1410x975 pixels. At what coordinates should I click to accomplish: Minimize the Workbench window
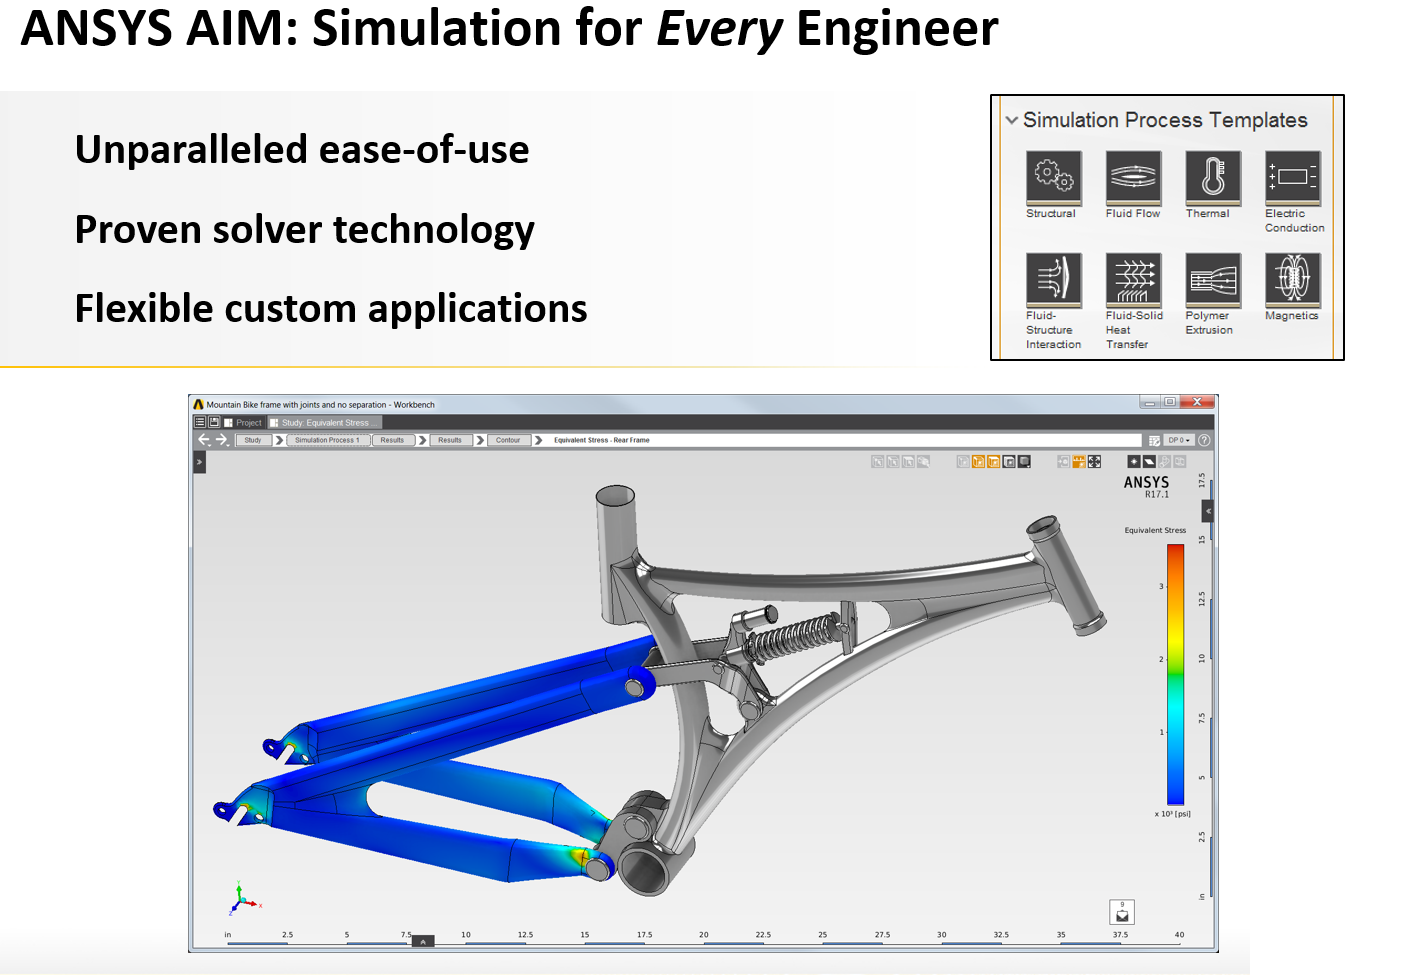pos(1150,402)
